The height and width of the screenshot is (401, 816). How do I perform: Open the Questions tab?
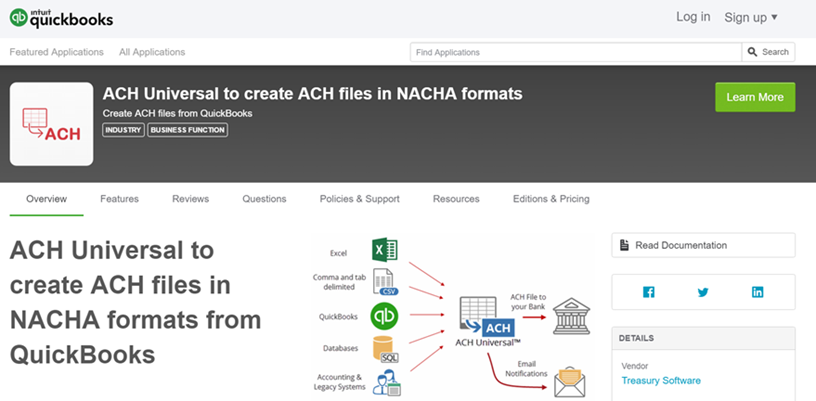coord(264,199)
